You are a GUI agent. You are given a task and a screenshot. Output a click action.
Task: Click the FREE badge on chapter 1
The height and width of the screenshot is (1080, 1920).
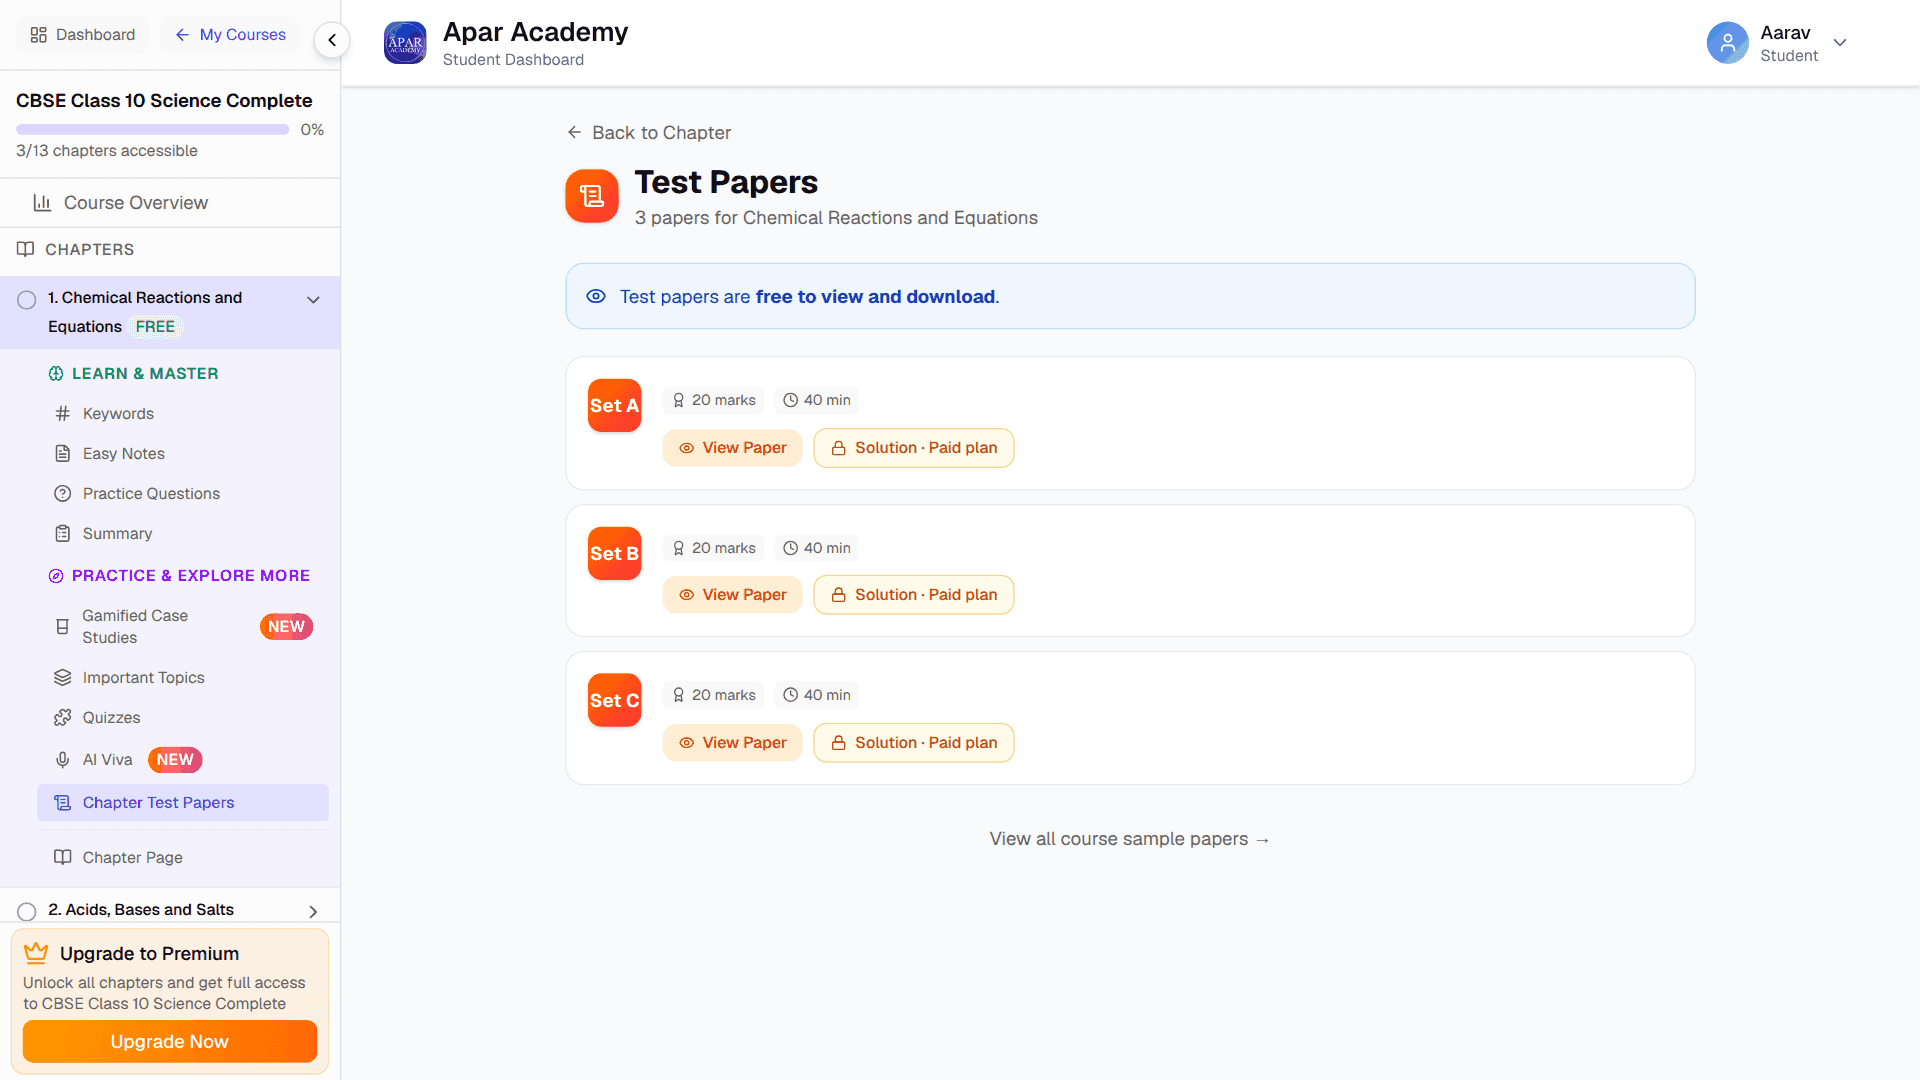(155, 327)
